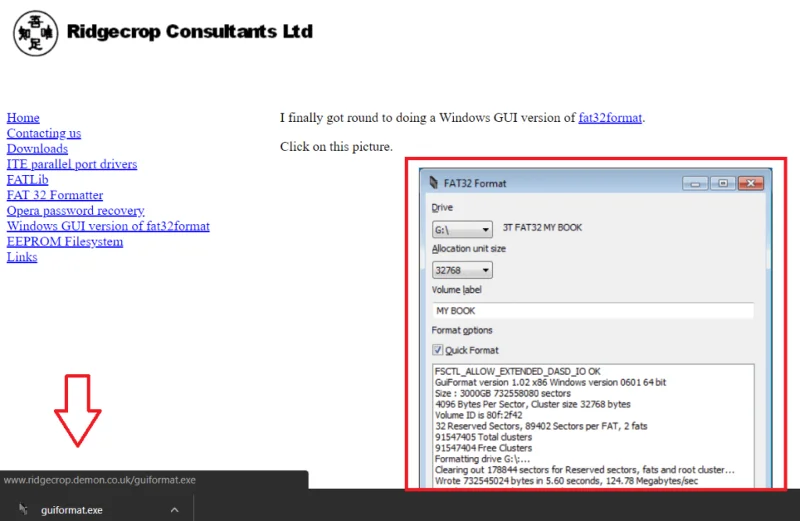Open the FATLib link
800x521 pixels.
(x=28, y=180)
